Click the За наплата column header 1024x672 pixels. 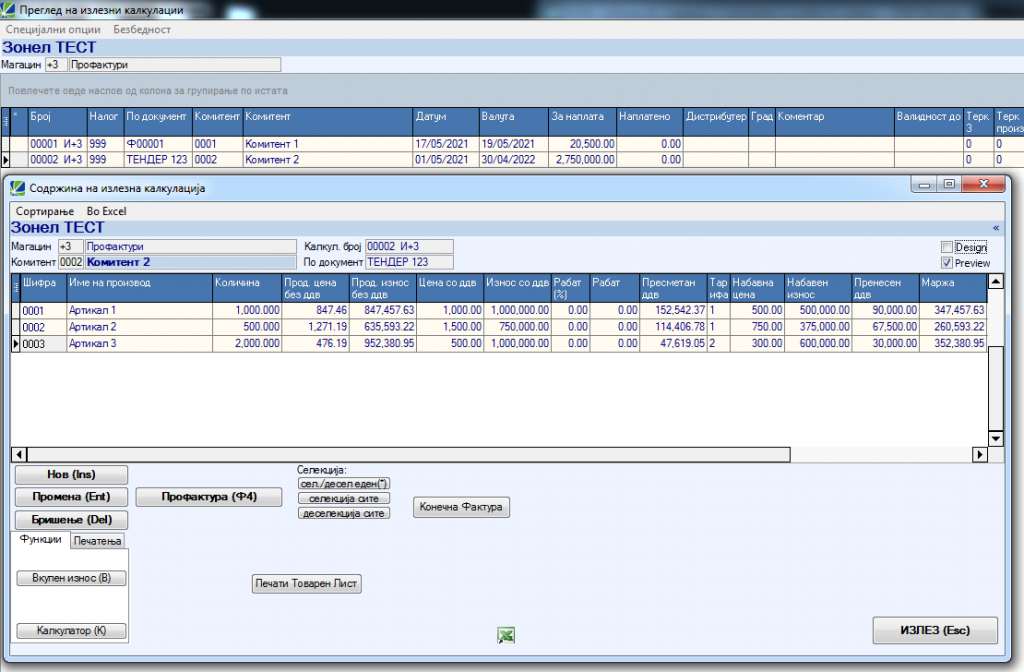click(x=583, y=122)
